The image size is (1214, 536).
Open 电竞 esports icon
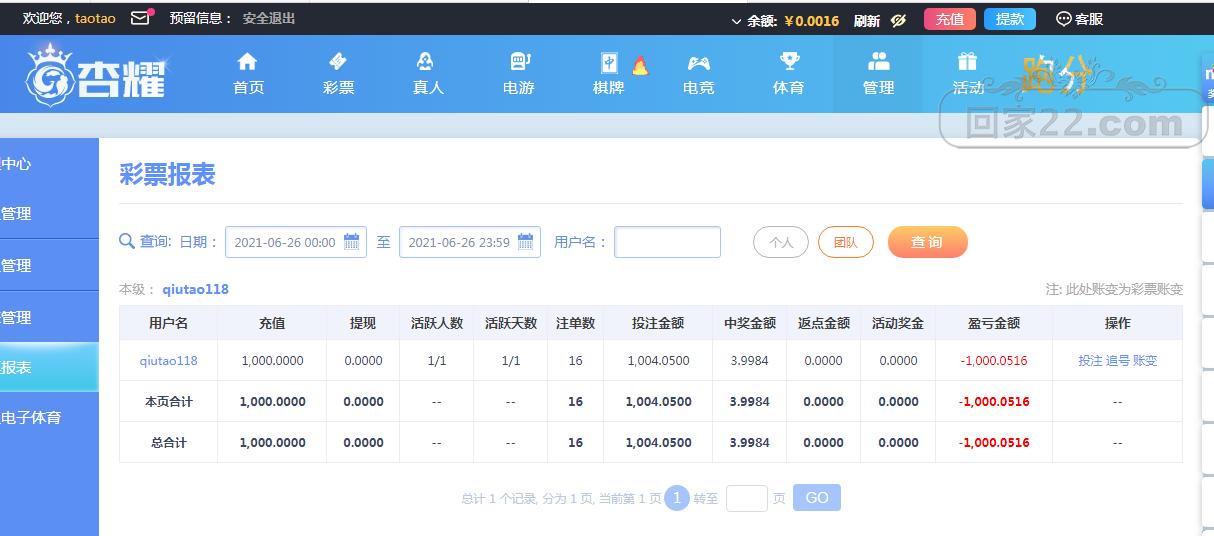click(699, 63)
